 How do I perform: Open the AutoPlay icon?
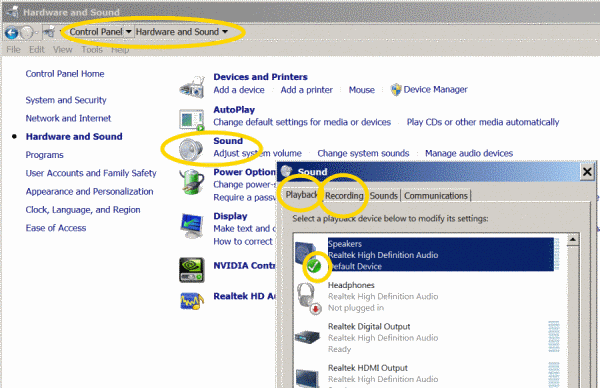[x=192, y=119]
